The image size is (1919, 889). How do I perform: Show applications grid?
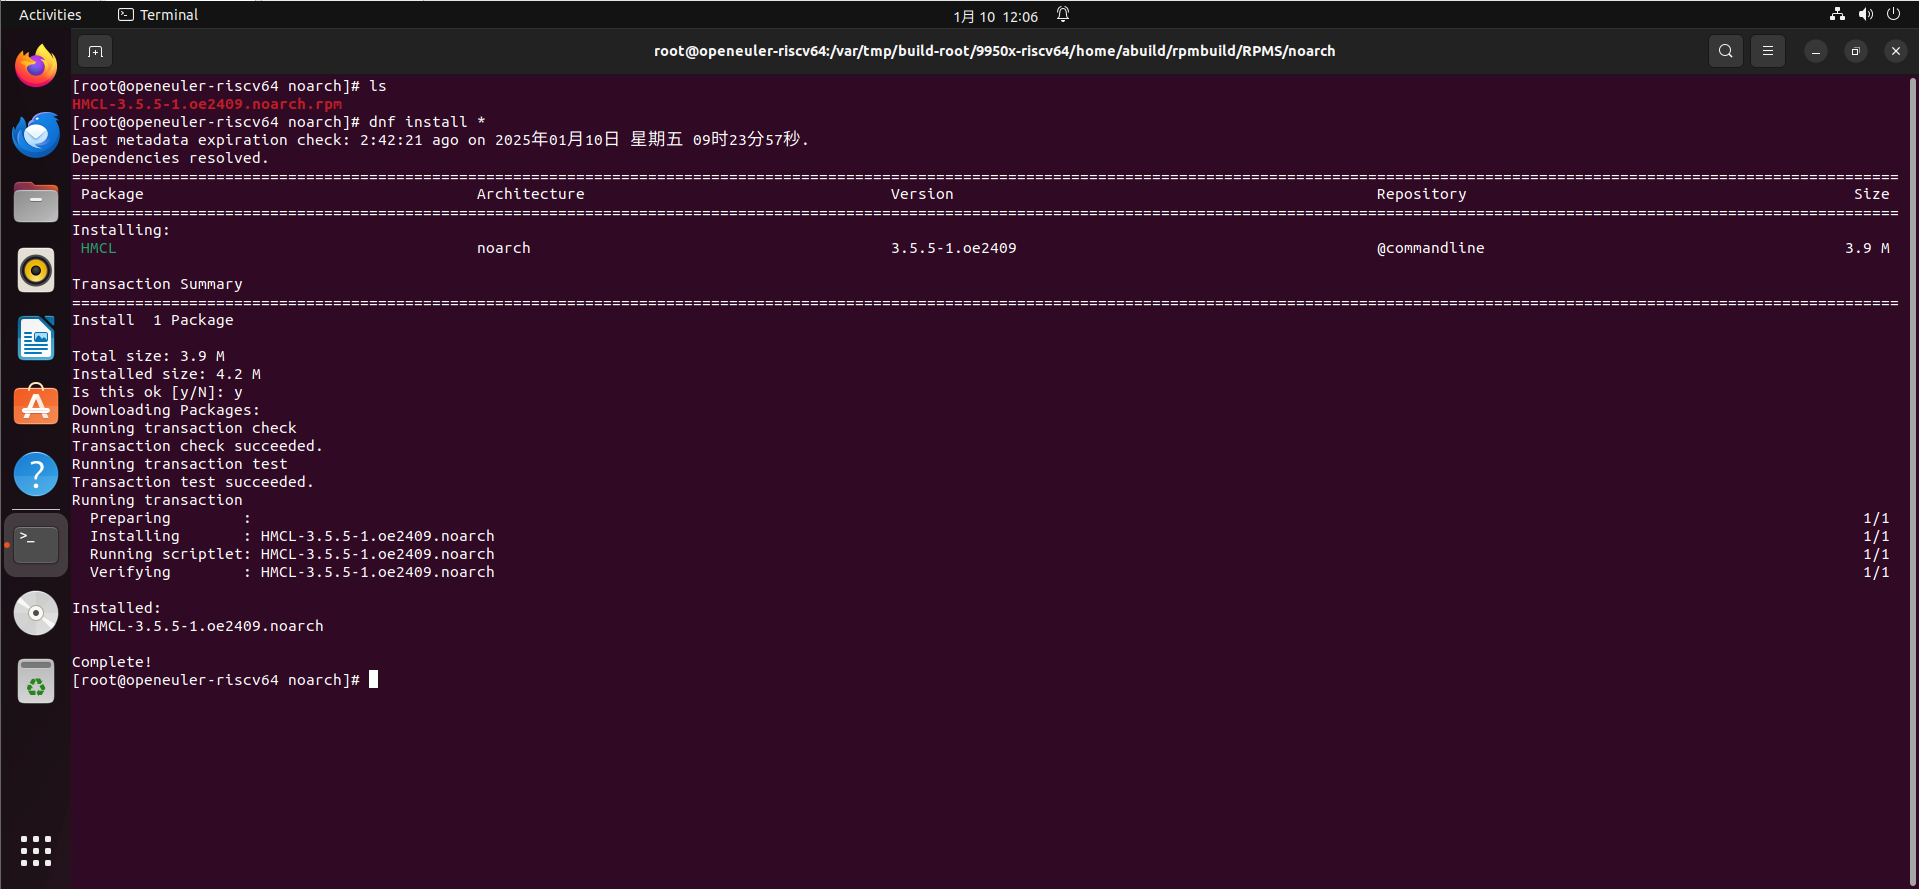(36, 851)
